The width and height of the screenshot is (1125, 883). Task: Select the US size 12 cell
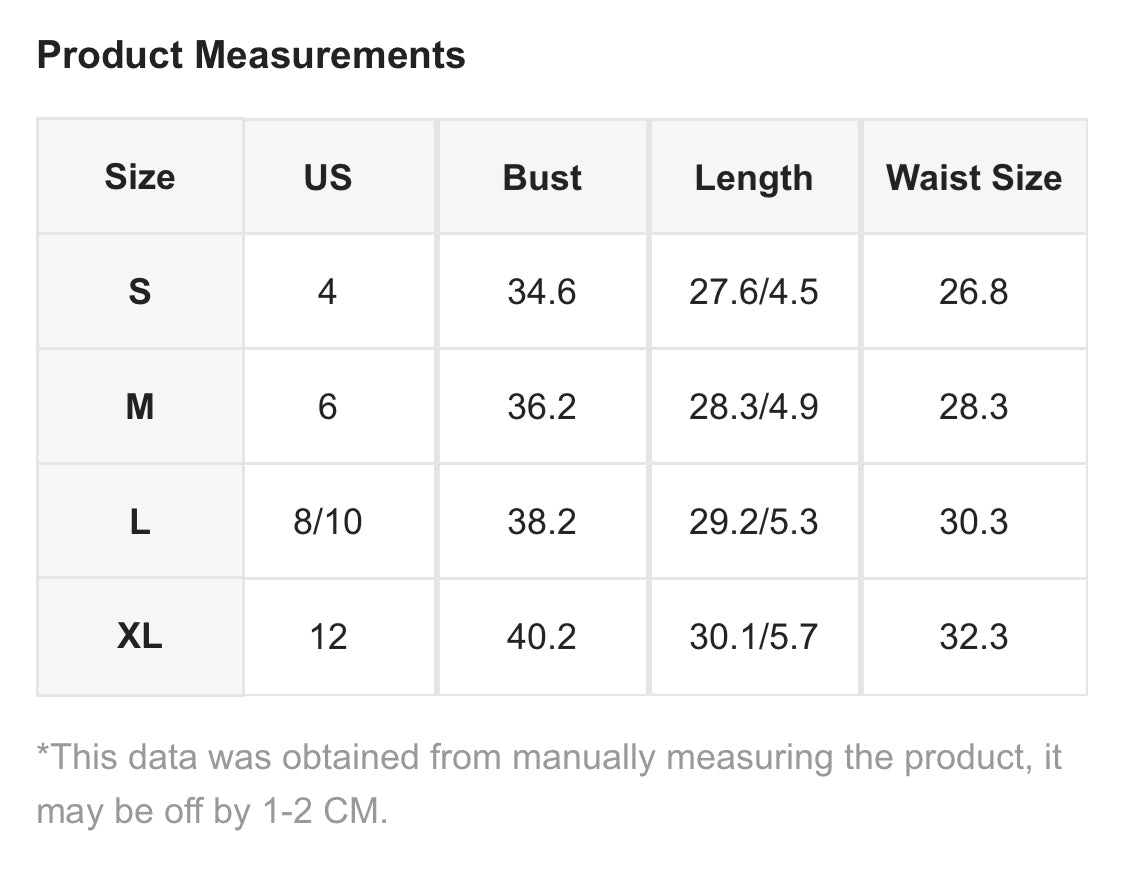328,636
